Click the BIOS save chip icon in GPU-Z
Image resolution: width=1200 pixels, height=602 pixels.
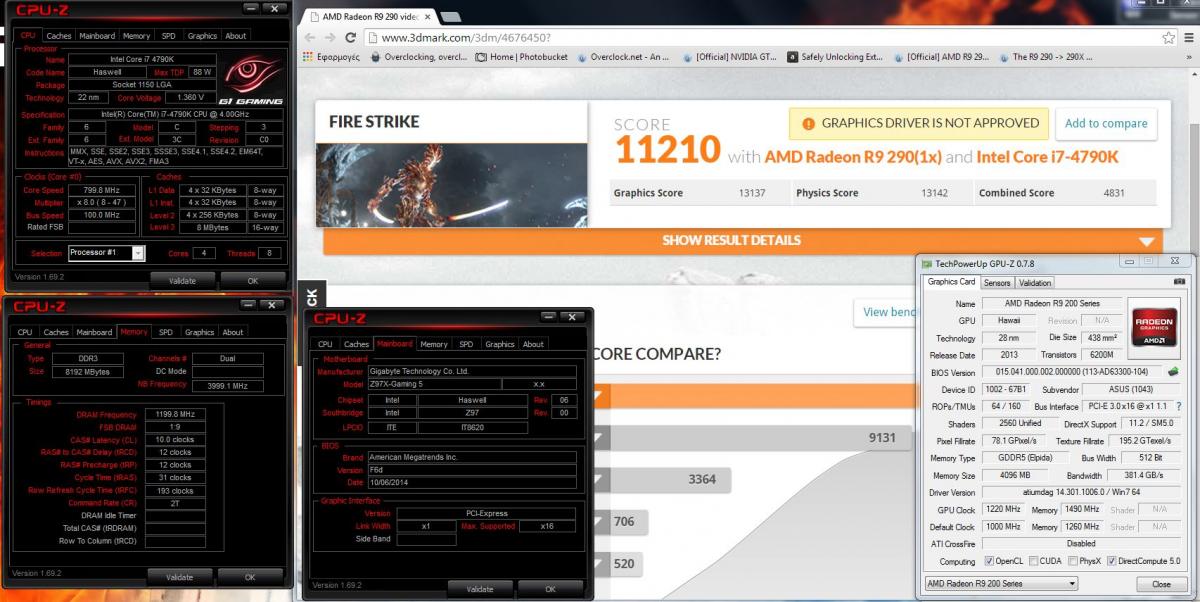pos(1172,372)
